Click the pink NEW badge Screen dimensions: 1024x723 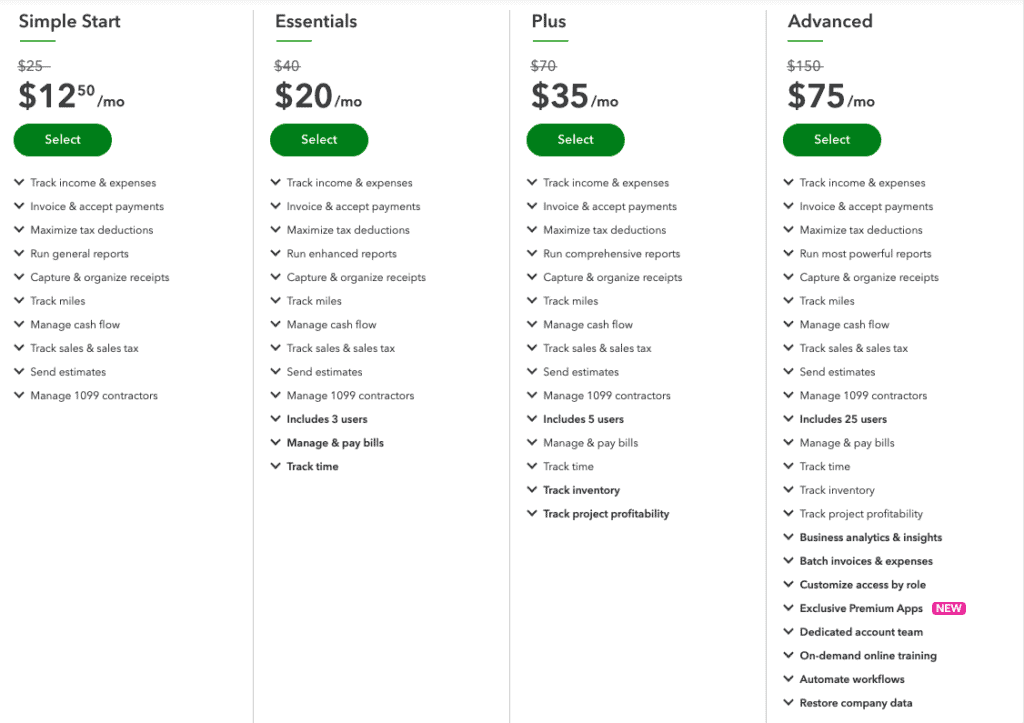(x=948, y=608)
